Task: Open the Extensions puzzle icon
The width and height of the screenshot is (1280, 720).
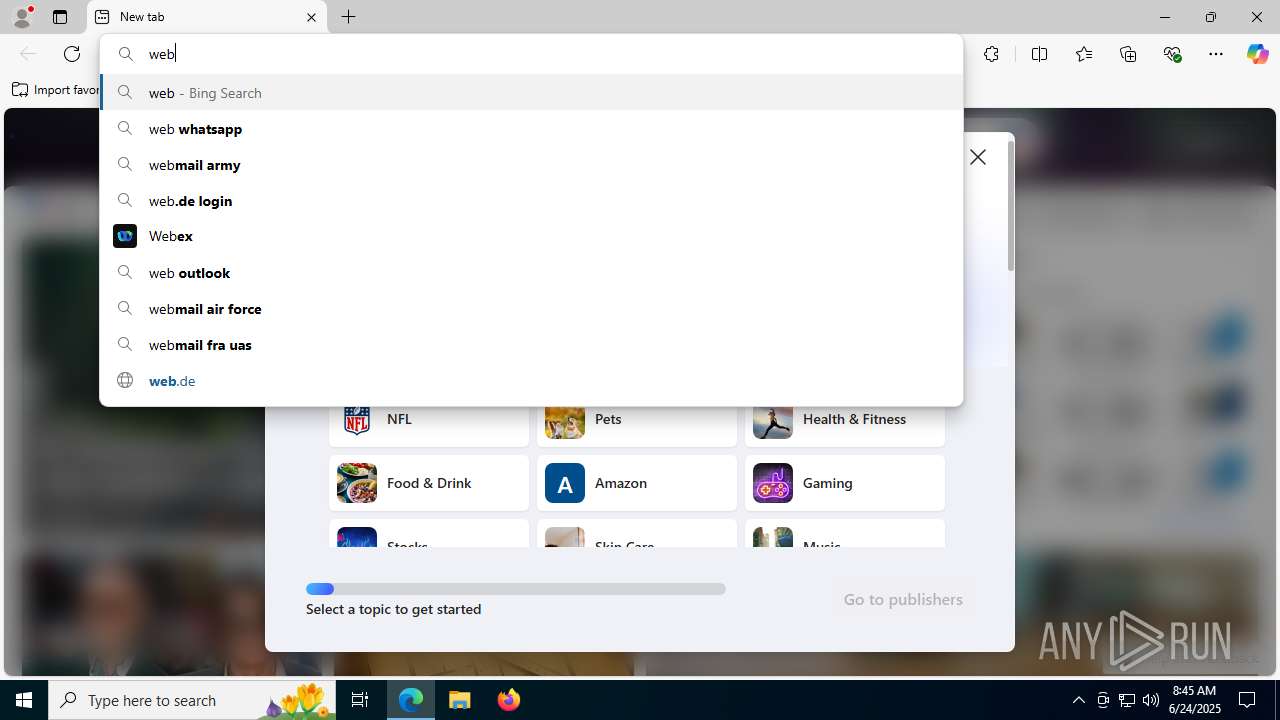Action: pyautogui.click(x=991, y=54)
